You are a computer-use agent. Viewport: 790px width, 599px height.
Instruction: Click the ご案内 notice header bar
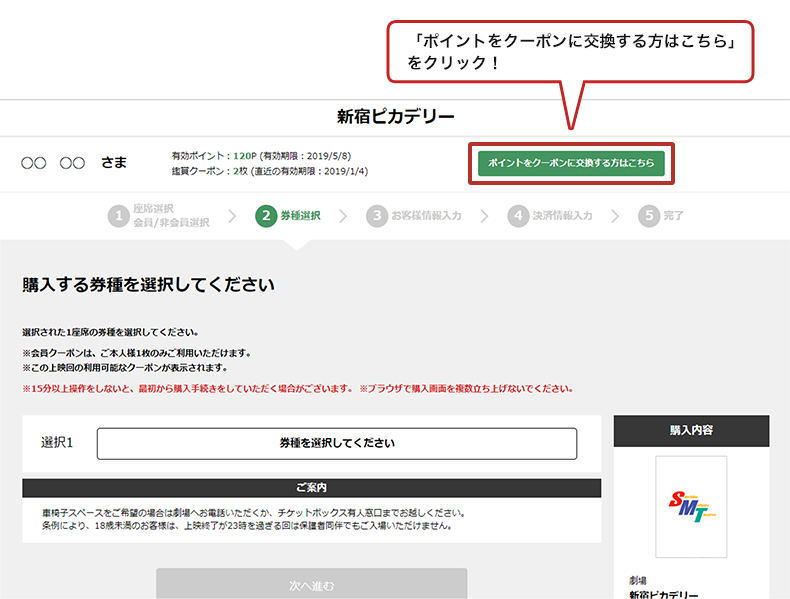click(x=311, y=488)
